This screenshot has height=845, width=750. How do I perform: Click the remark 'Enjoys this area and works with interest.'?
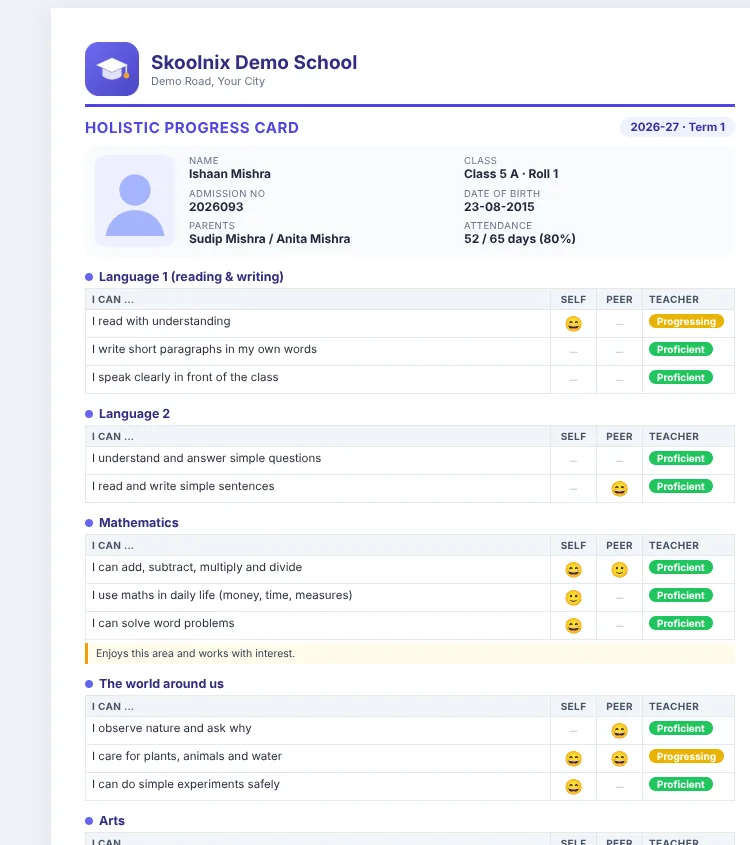[195, 654]
